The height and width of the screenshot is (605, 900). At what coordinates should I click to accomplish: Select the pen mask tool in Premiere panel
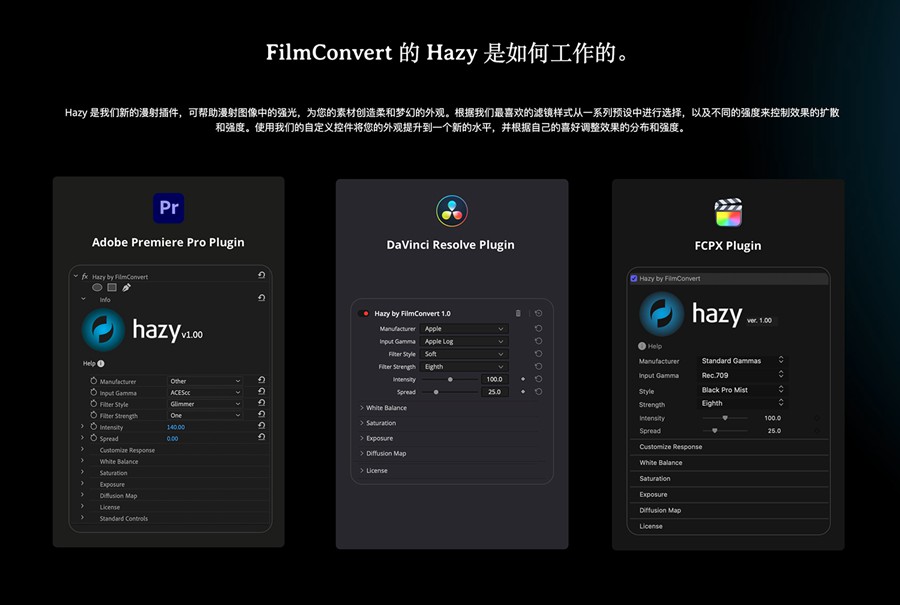(127, 287)
